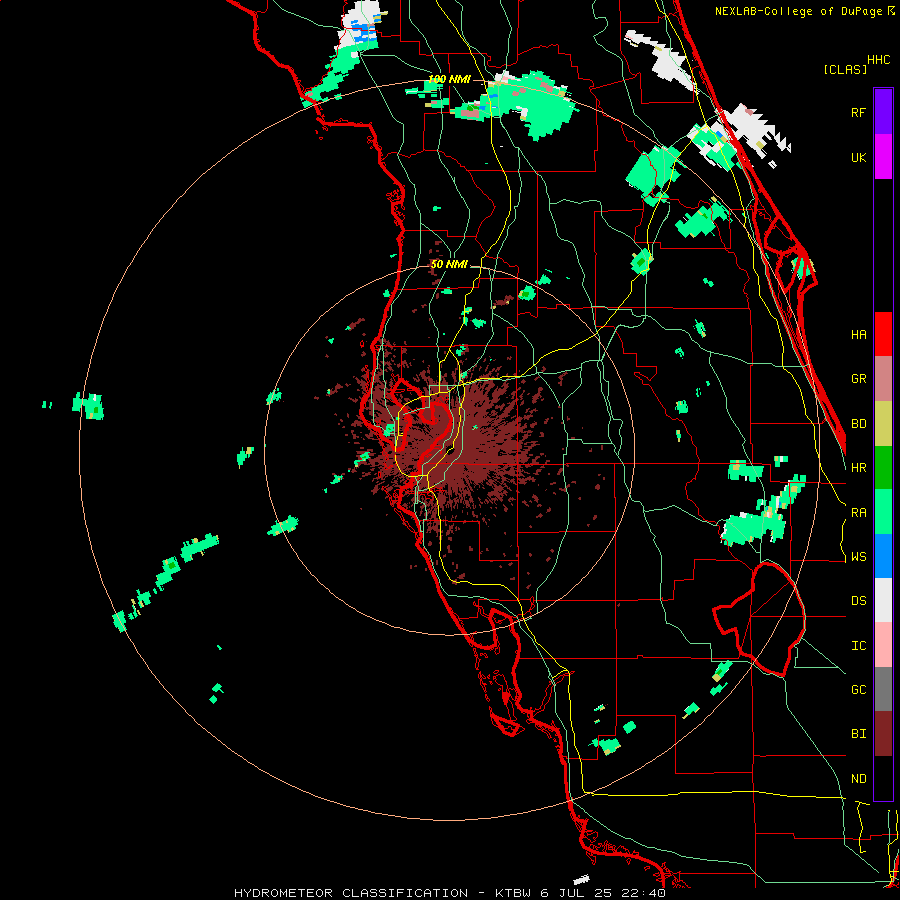
Task: Click the IC light pink legend swatch
Action: coord(883,645)
